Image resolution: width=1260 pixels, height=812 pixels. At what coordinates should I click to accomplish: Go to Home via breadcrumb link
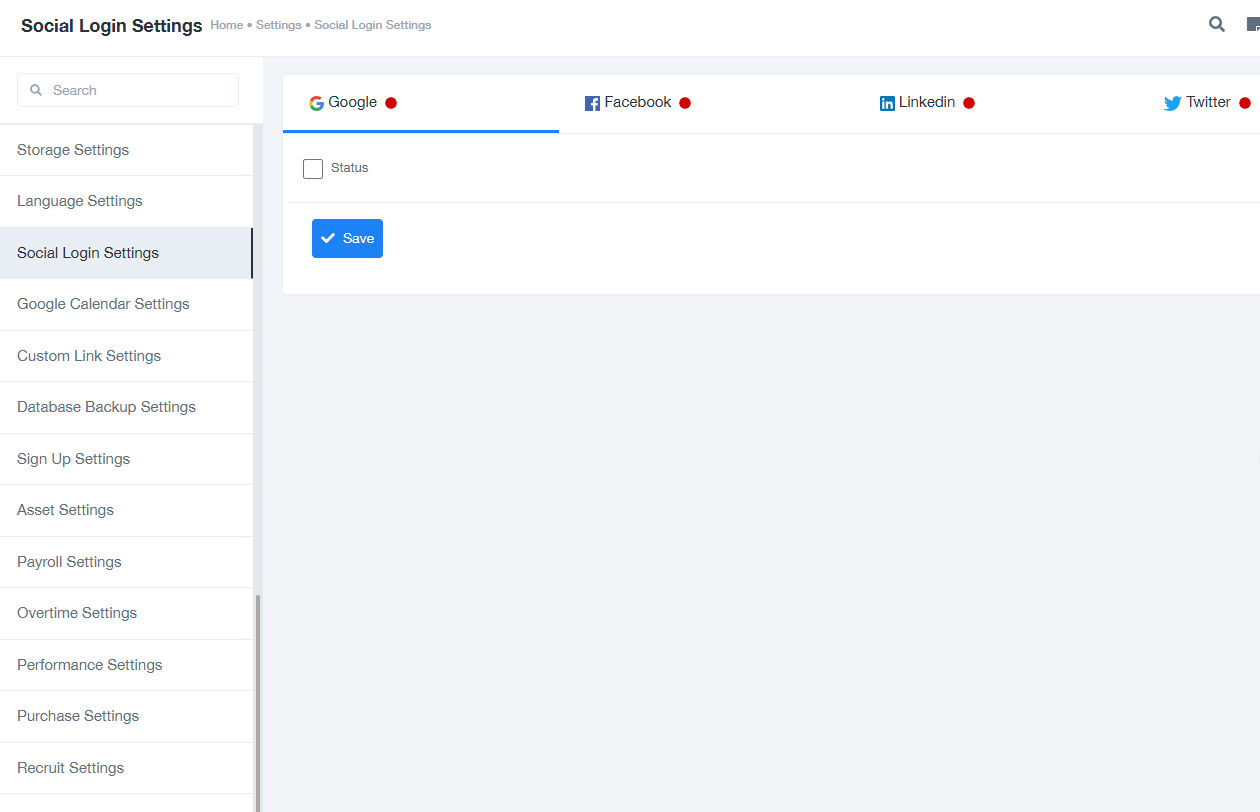coord(226,25)
